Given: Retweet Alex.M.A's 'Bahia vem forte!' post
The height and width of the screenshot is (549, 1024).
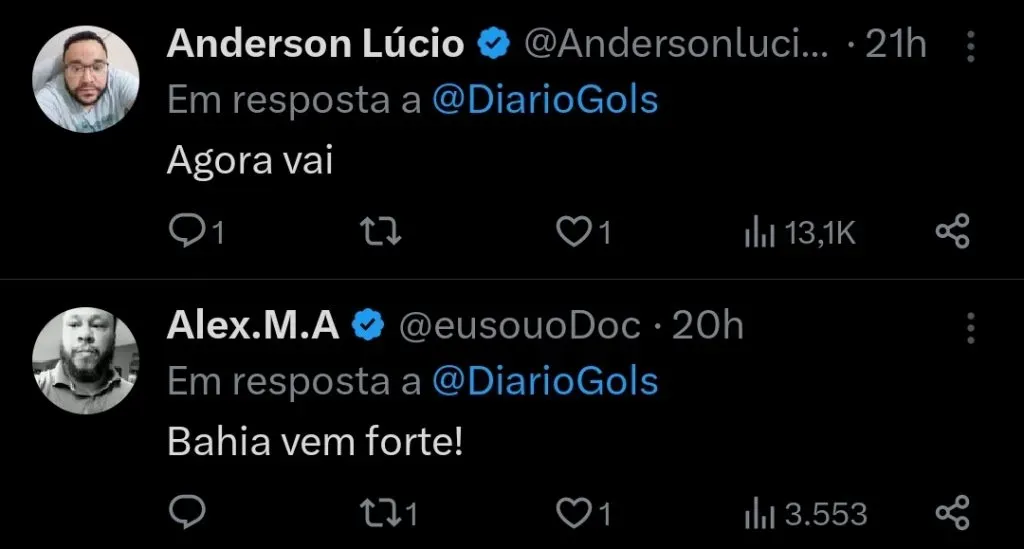Looking at the screenshot, I should [380, 513].
